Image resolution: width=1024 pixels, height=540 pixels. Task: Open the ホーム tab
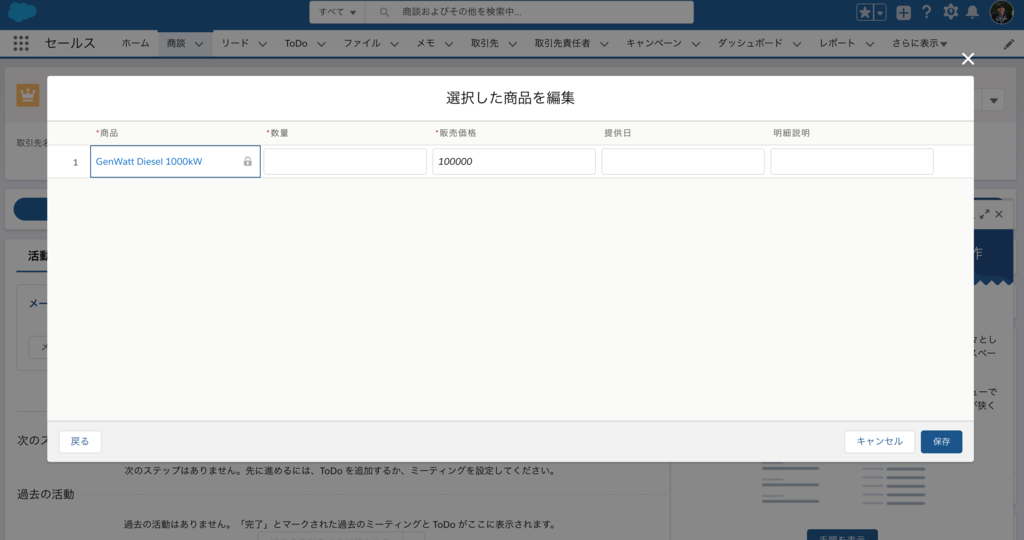pos(135,43)
